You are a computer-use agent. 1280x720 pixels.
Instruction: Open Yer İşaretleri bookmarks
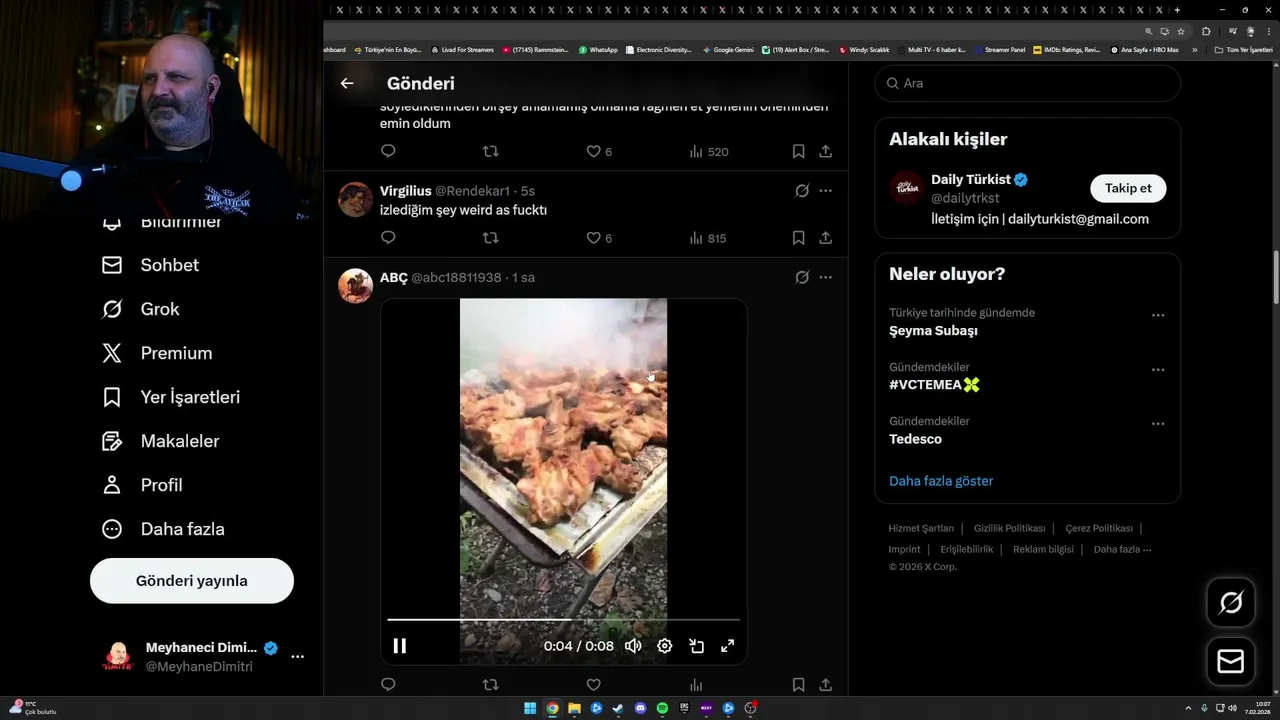(x=171, y=397)
